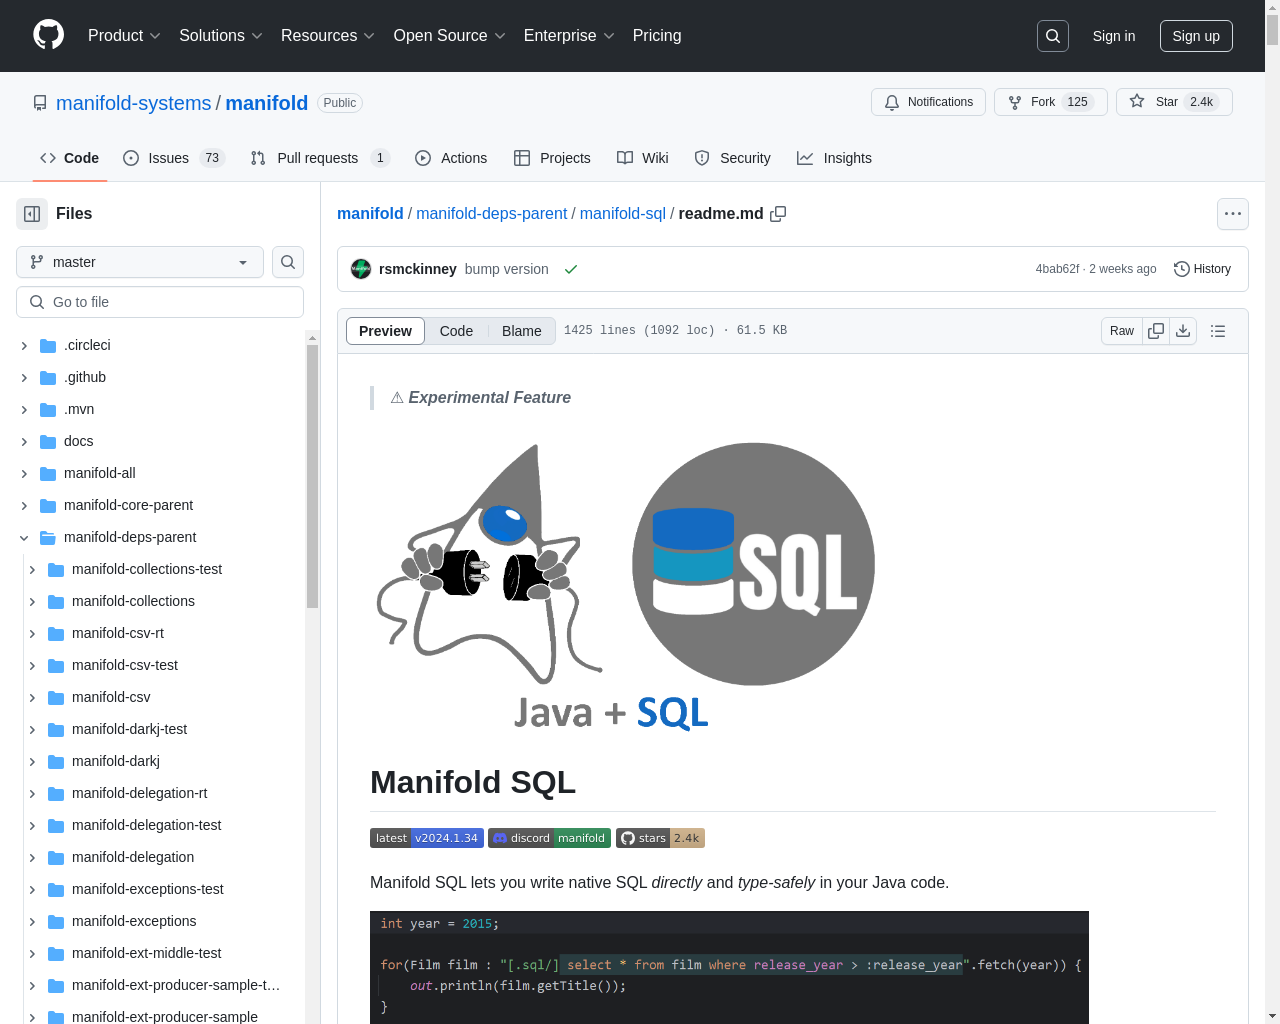Screen dimensions: 1280x1024
Task: Click the Sign in link
Action: pyautogui.click(x=1114, y=36)
